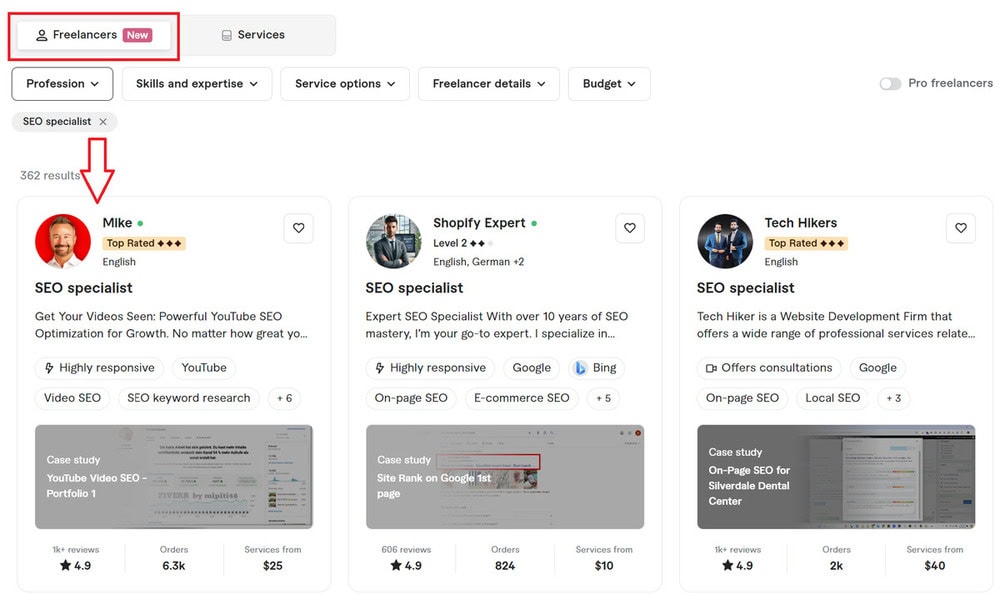Click the $25 services from price
The image size is (1000, 595).
[x=272, y=566]
